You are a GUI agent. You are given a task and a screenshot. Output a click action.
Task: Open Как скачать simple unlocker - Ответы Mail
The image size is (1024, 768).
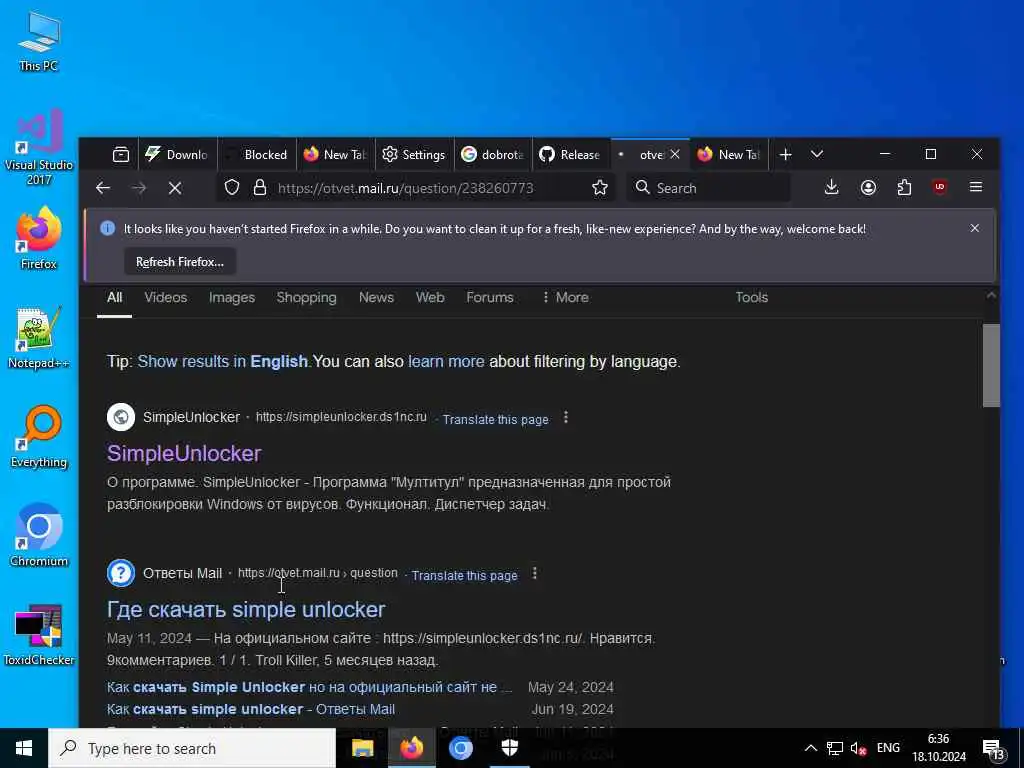(x=251, y=709)
